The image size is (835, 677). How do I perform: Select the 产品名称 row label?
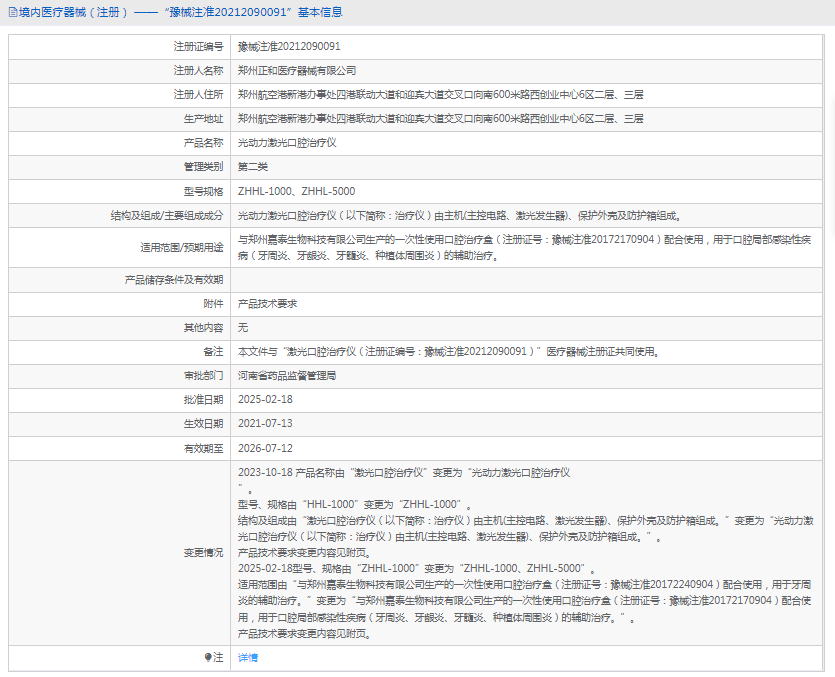203,143
